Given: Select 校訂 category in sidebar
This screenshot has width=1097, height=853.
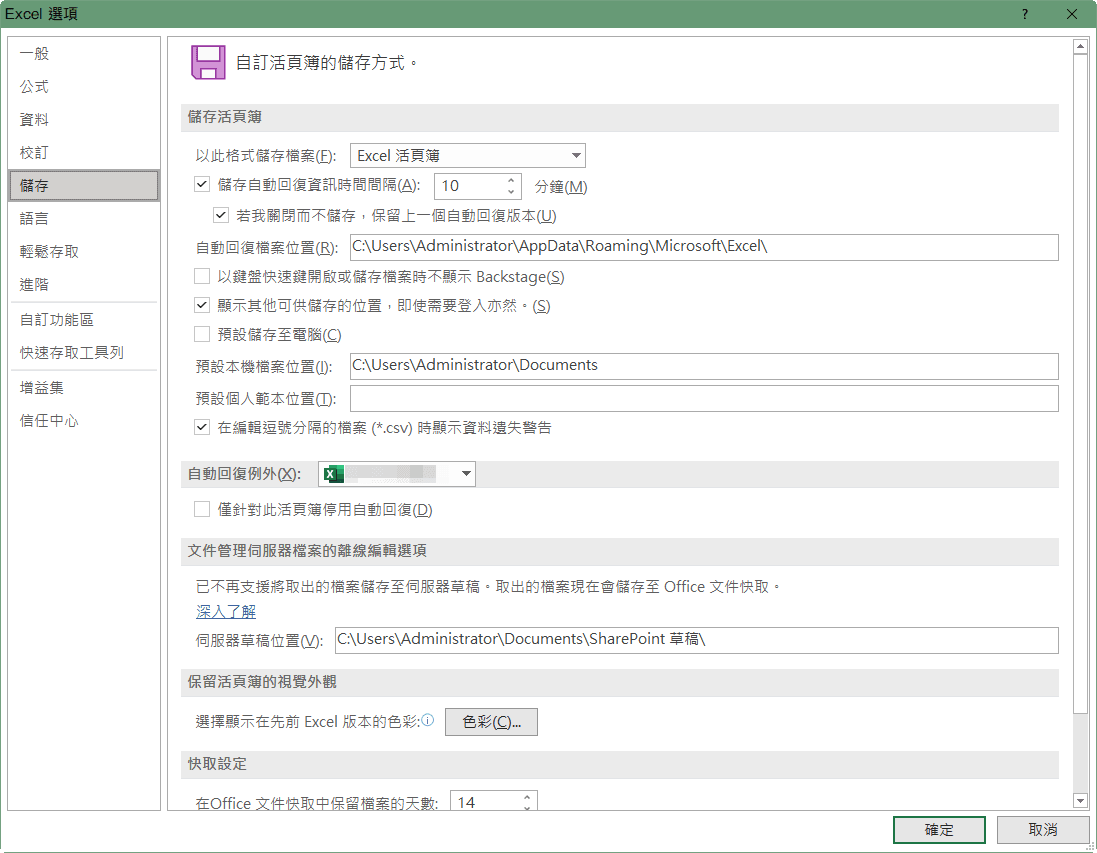Looking at the screenshot, I should click(83, 152).
